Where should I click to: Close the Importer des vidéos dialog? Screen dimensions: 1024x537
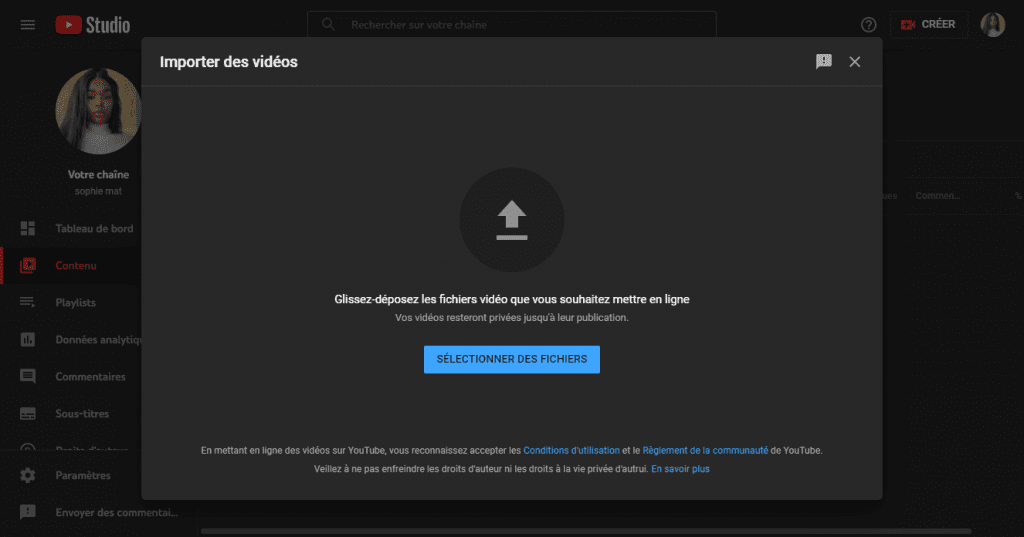[854, 61]
